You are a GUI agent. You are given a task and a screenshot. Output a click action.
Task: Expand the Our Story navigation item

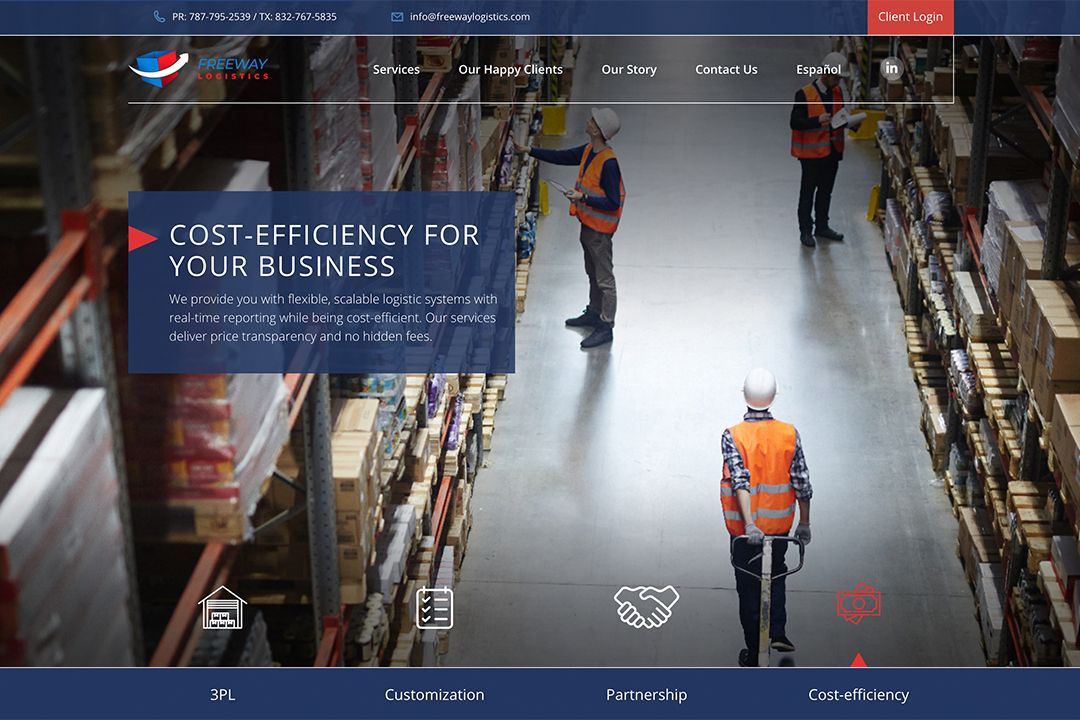click(x=628, y=69)
